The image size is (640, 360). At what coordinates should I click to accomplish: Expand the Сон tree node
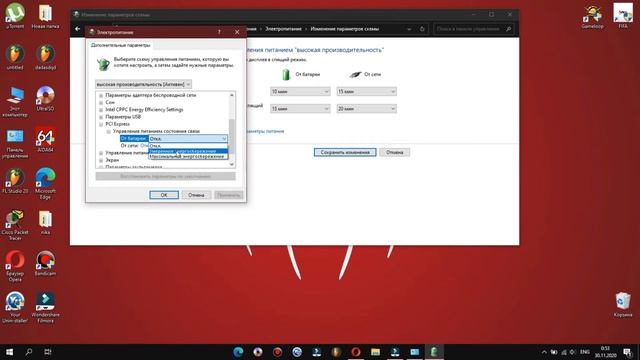coord(101,102)
